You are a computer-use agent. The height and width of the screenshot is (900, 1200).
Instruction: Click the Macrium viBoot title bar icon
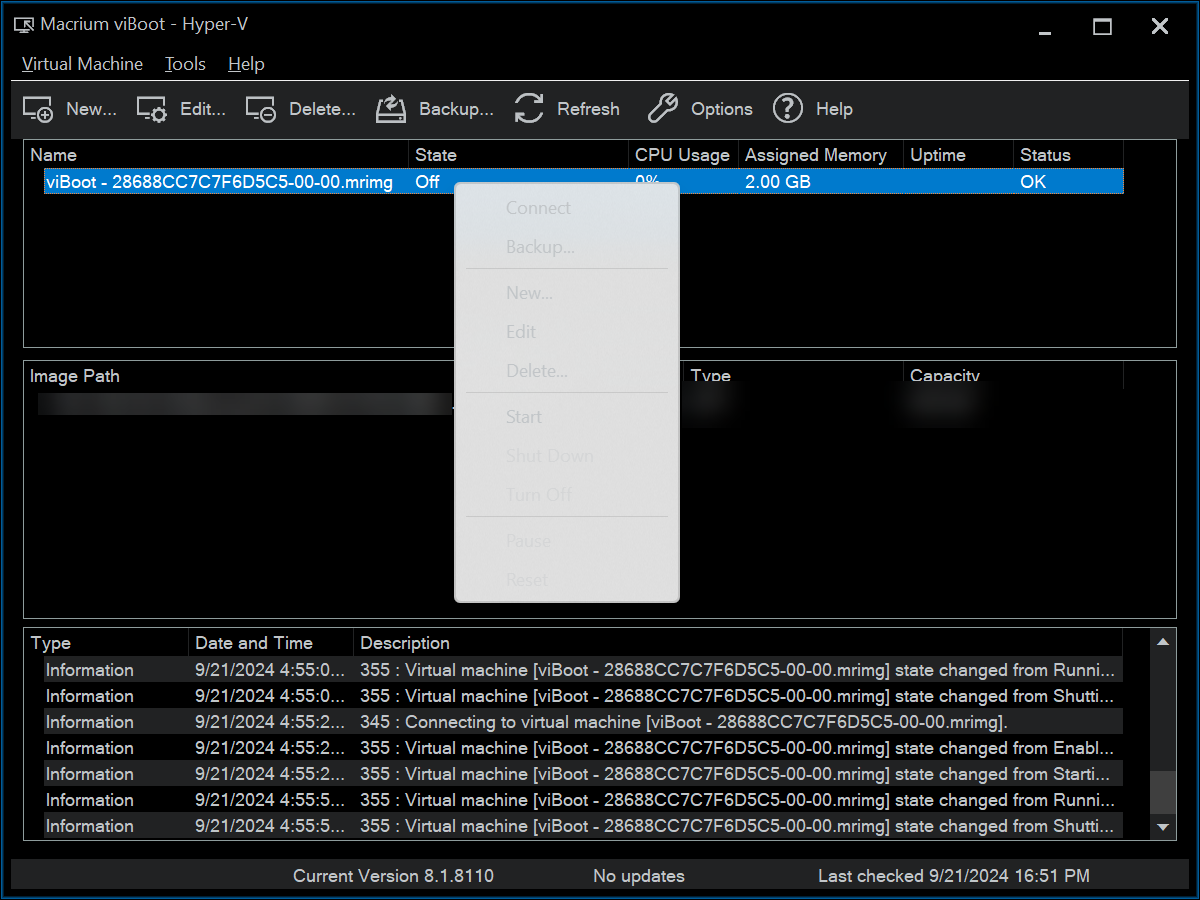click(x=24, y=26)
